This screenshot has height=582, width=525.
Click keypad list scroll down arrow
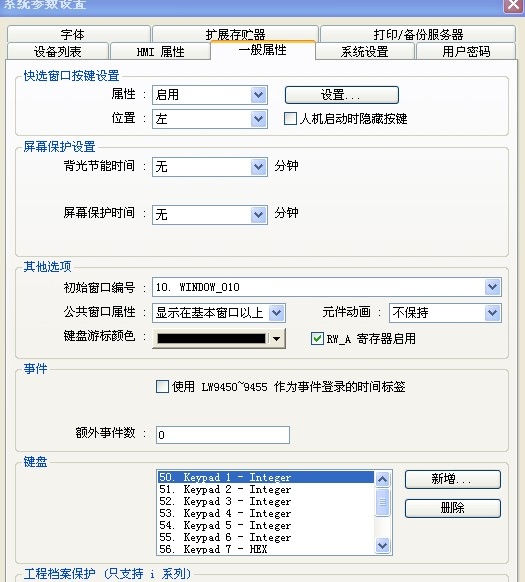pos(382,545)
